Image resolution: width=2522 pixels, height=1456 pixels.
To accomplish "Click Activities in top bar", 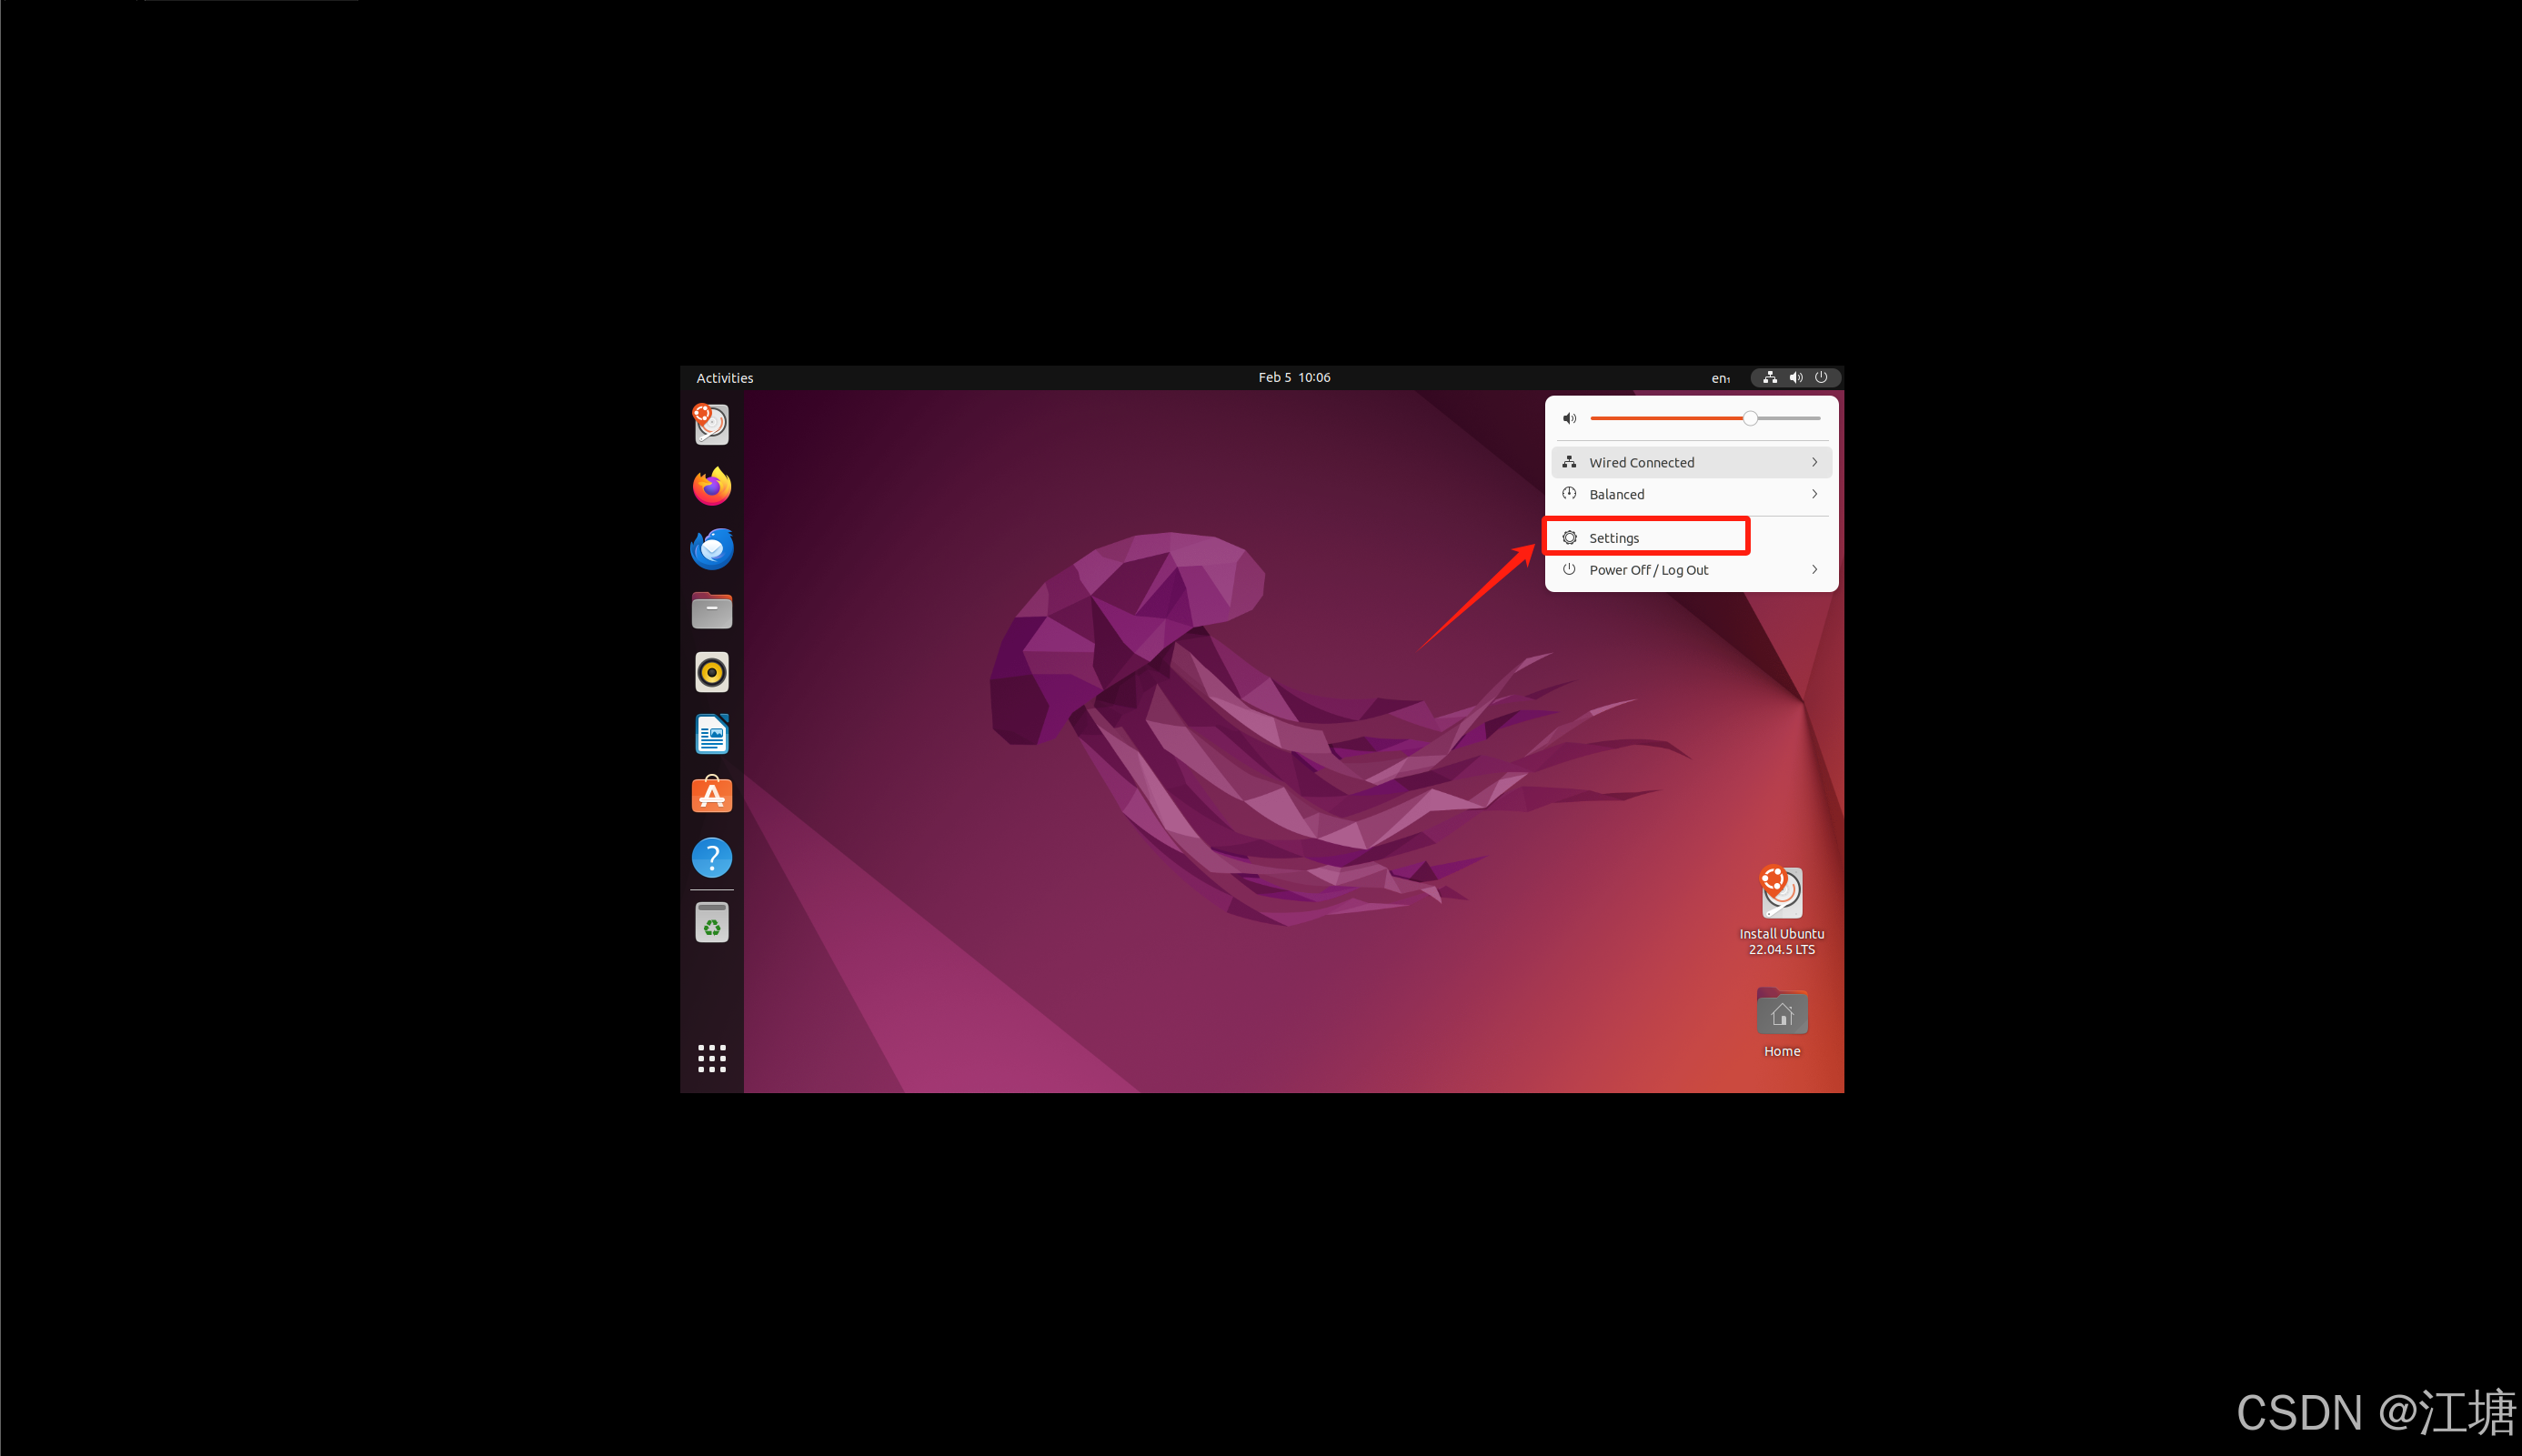I will pos(725,378).
